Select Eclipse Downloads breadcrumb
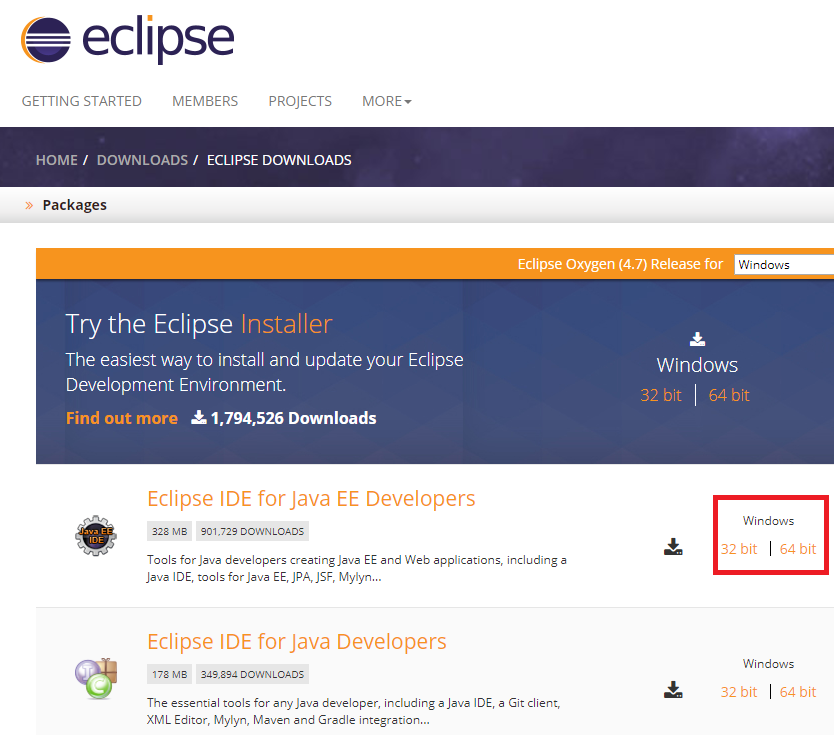 [x=279, y=160]
